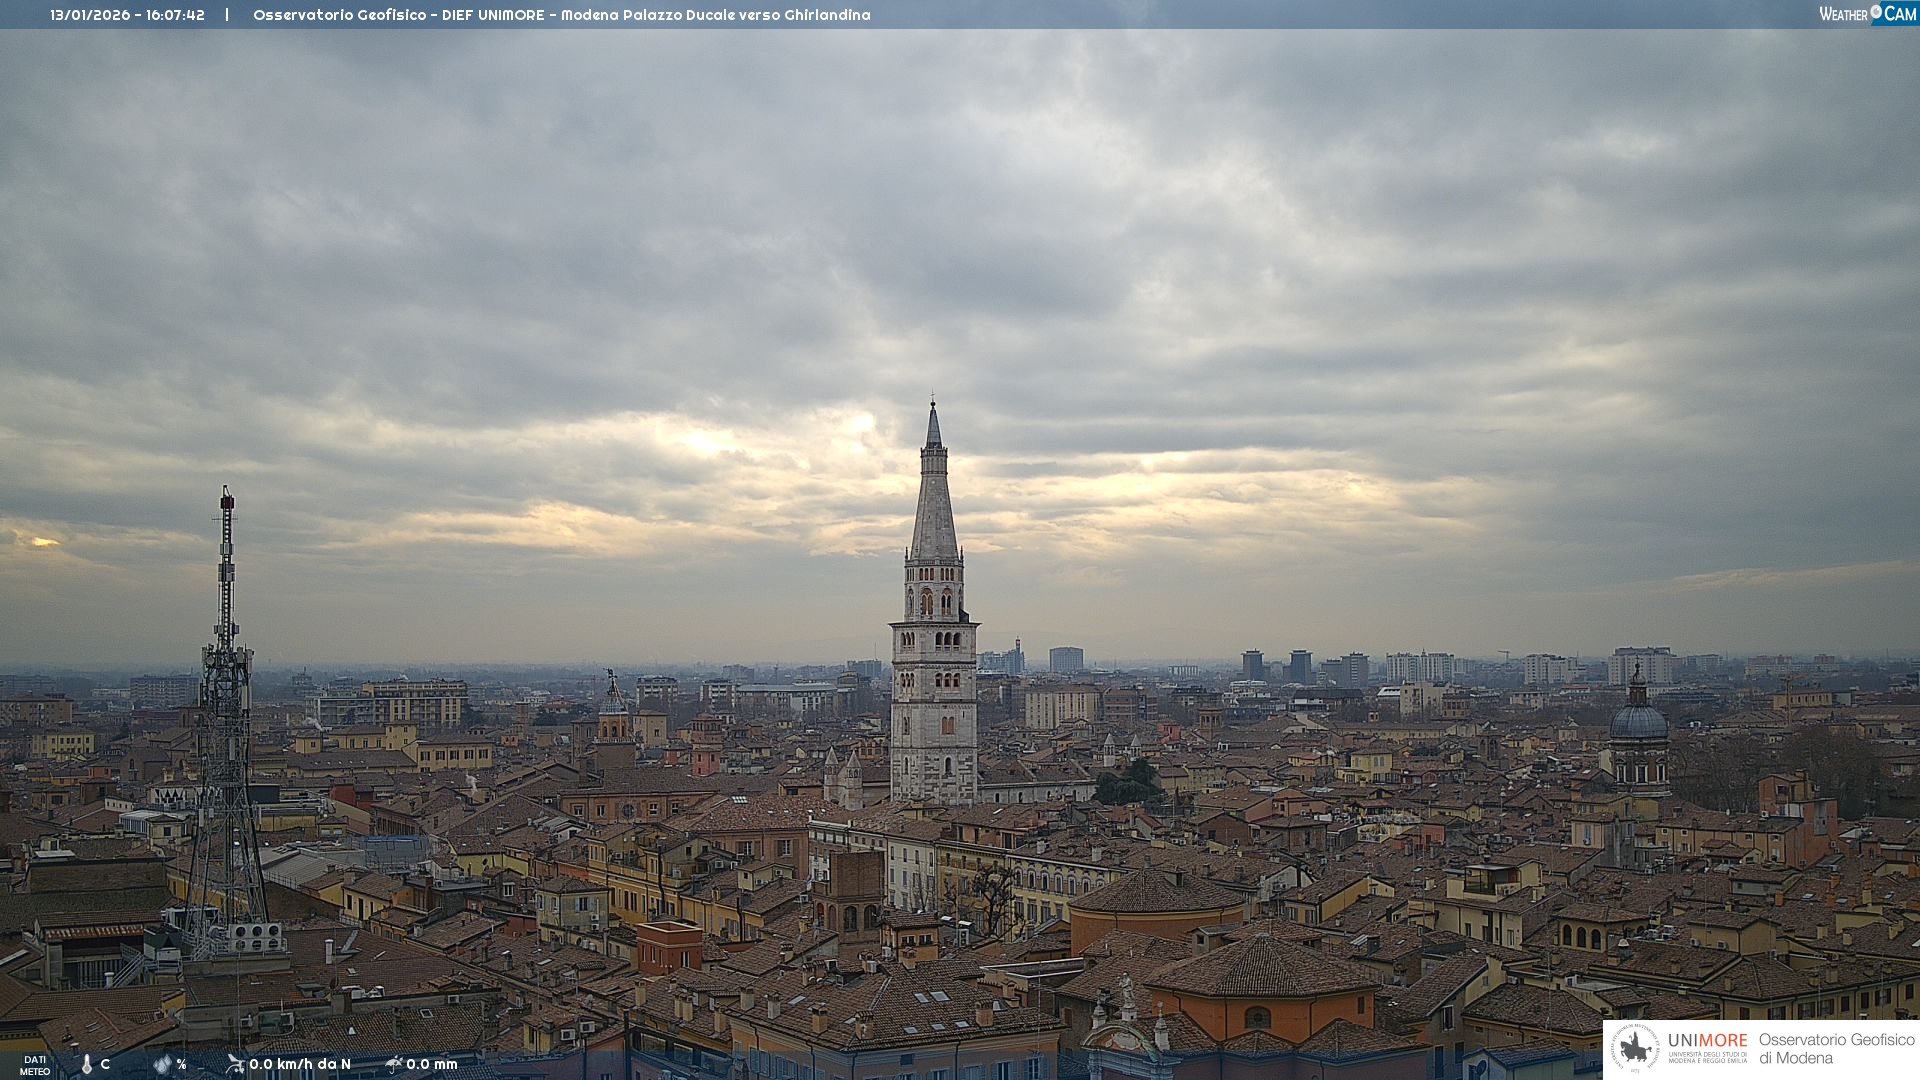Click the rain umbrella precipitation icon
1920x1080 pixels.
tap(394, 1064)
